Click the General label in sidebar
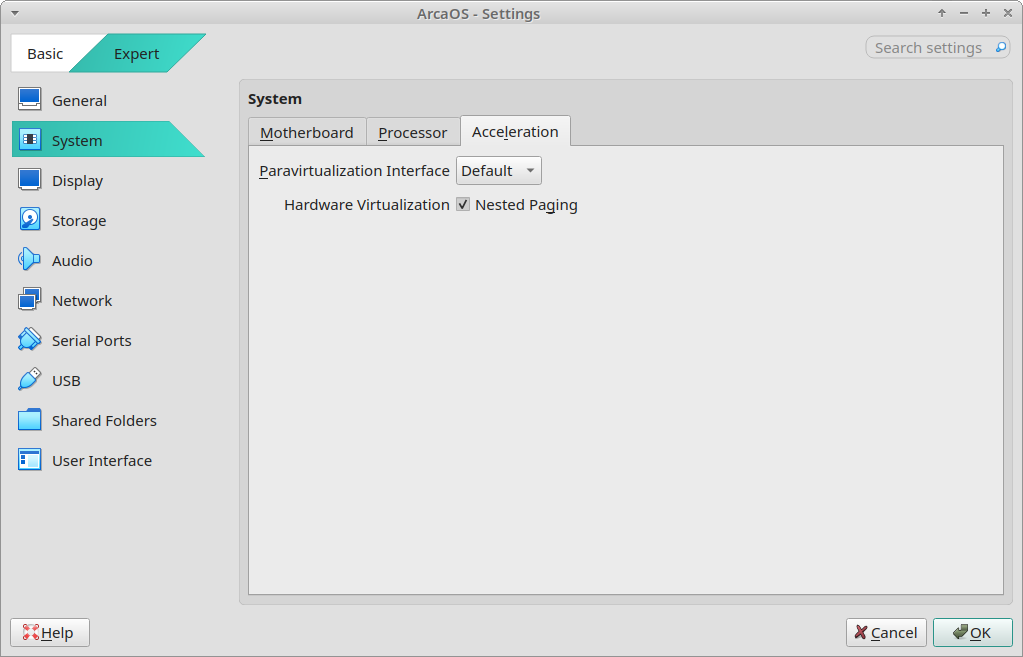This screenshot has width=1023, height=657. pos(79,100)
